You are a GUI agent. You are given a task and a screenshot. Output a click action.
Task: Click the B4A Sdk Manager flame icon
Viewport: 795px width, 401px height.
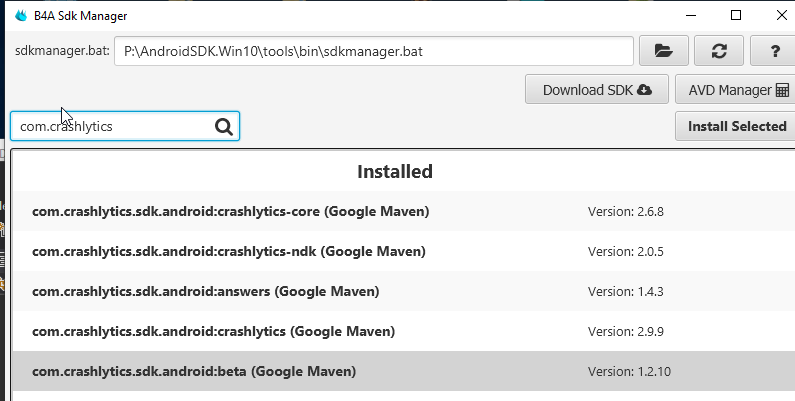click(20, 16)
